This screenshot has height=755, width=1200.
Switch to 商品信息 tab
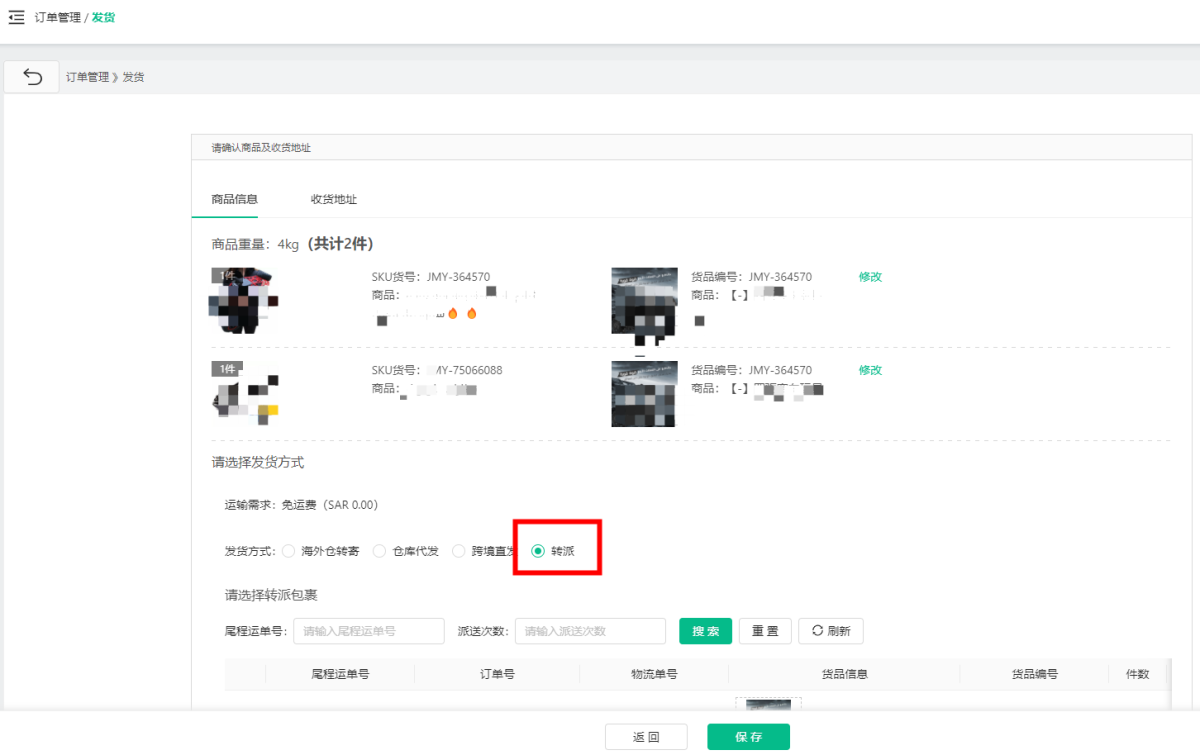235,199
